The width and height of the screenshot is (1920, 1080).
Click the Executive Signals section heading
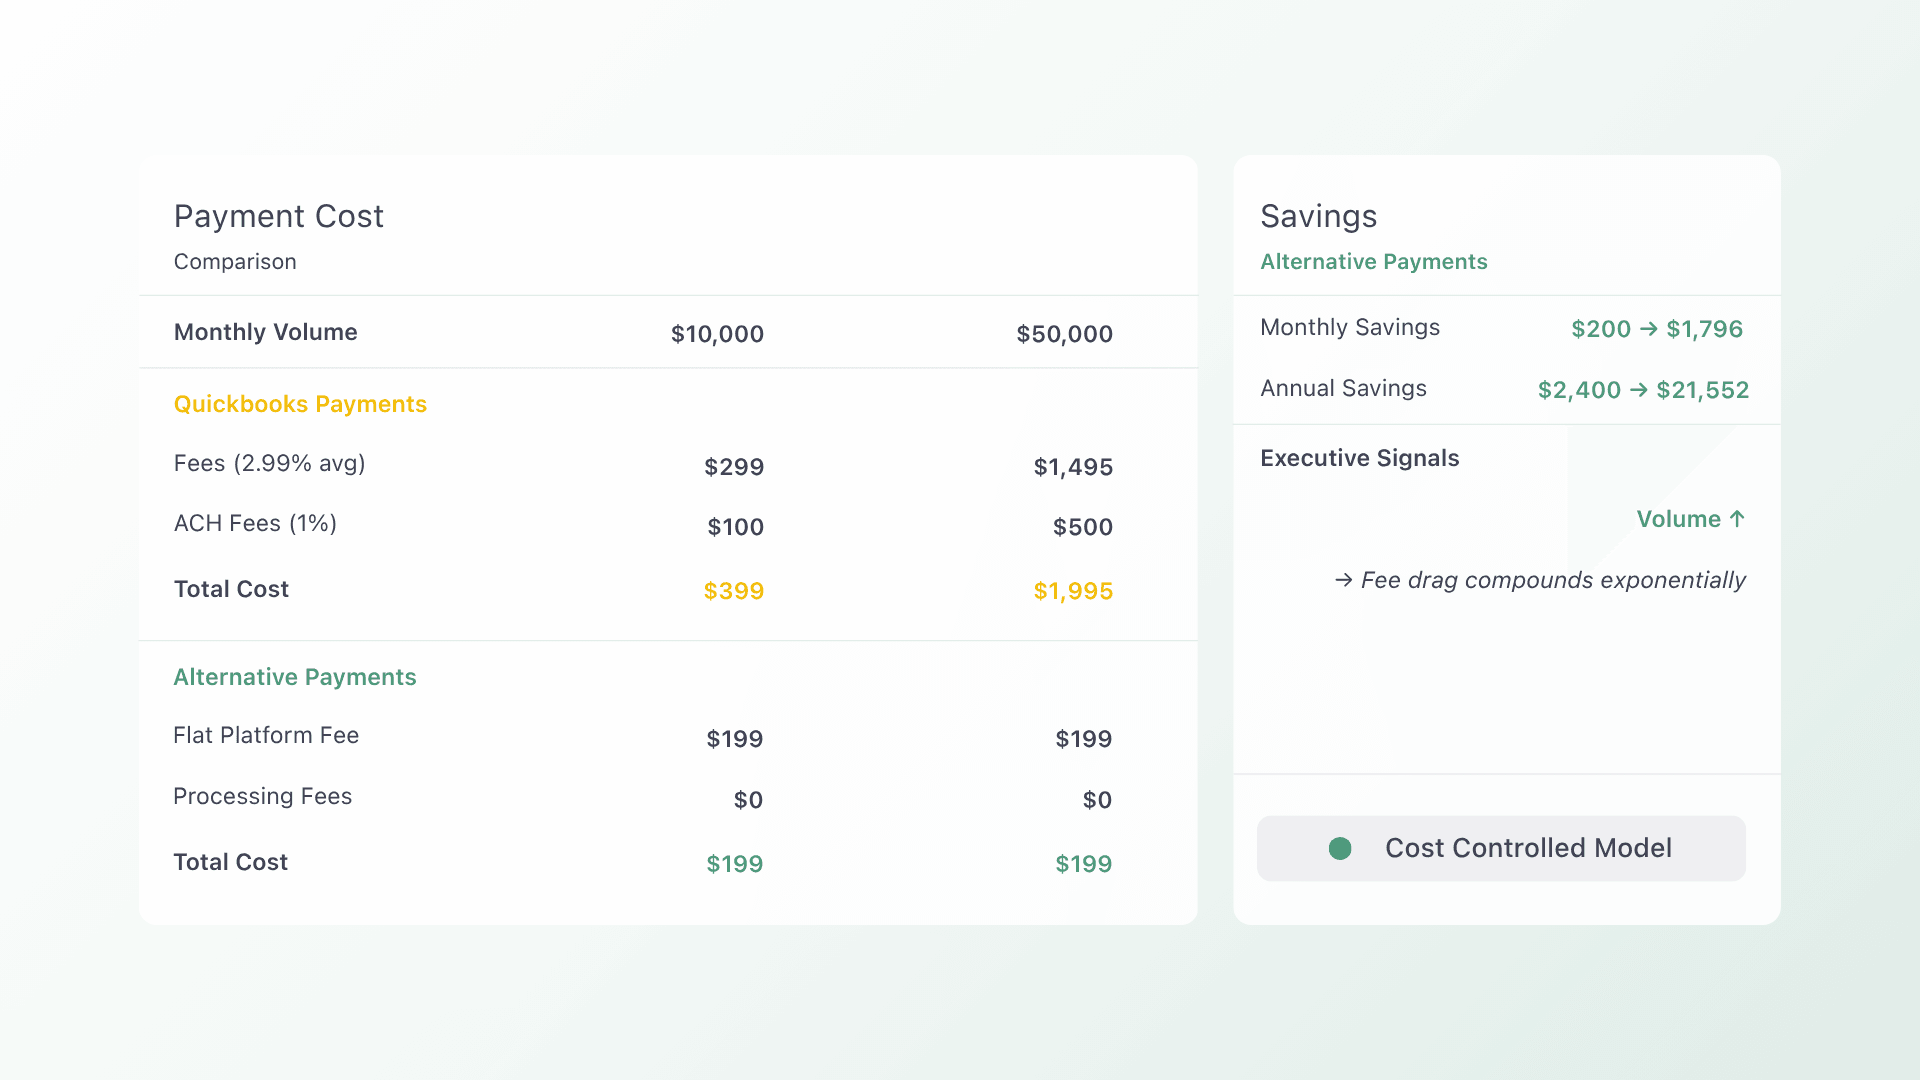click(1359, 458)
